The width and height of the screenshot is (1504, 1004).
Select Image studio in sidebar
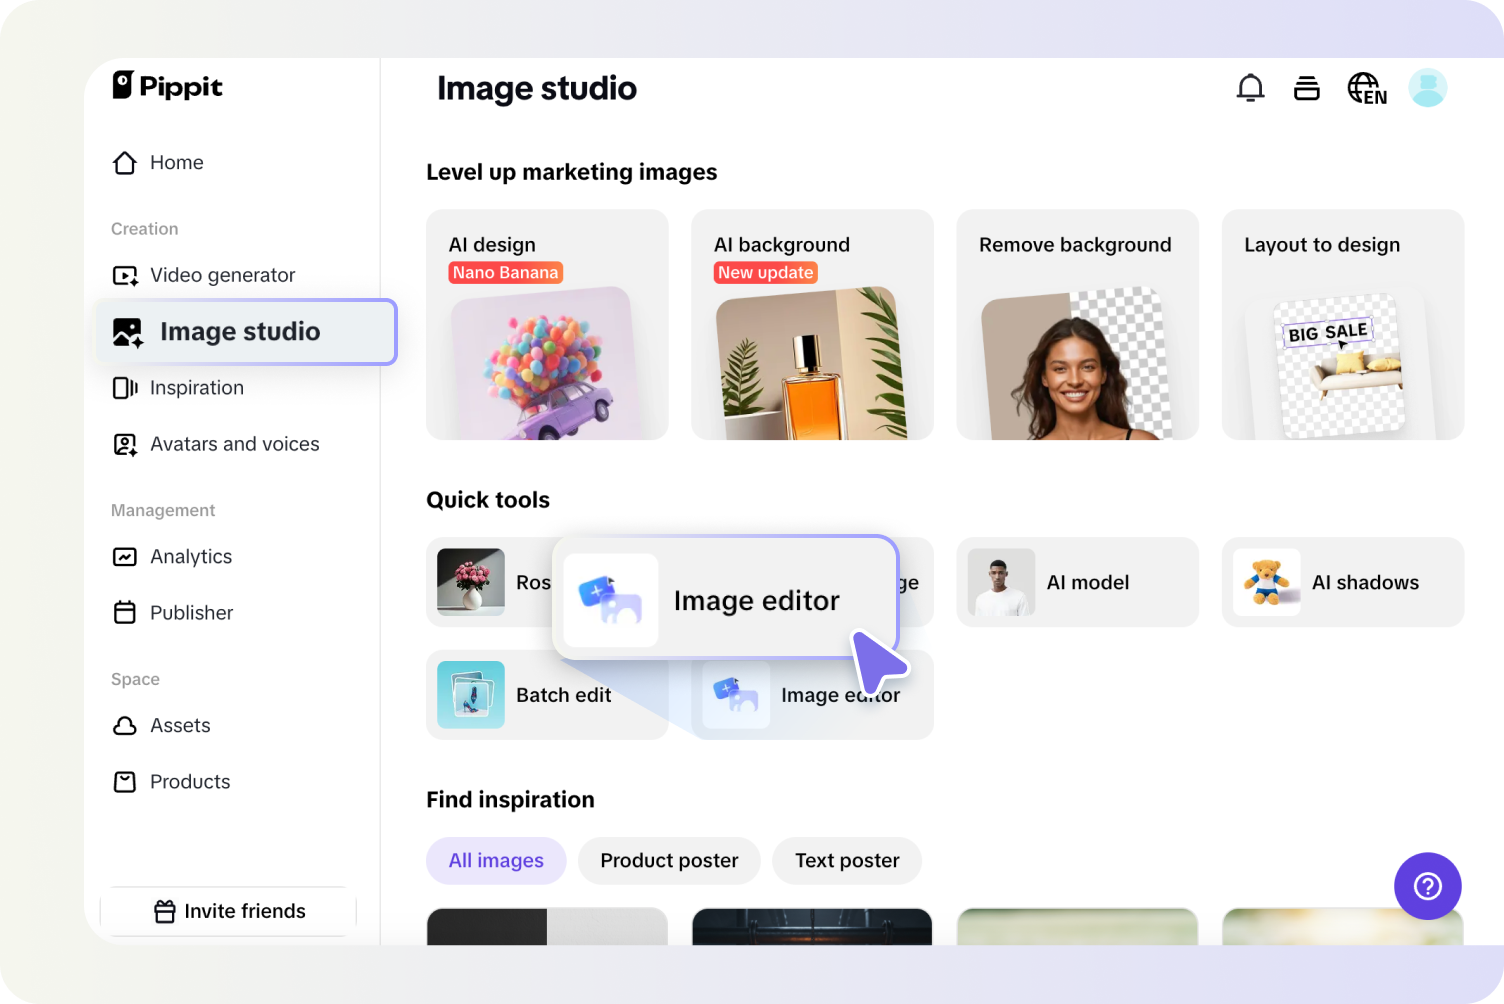point(247,332)
